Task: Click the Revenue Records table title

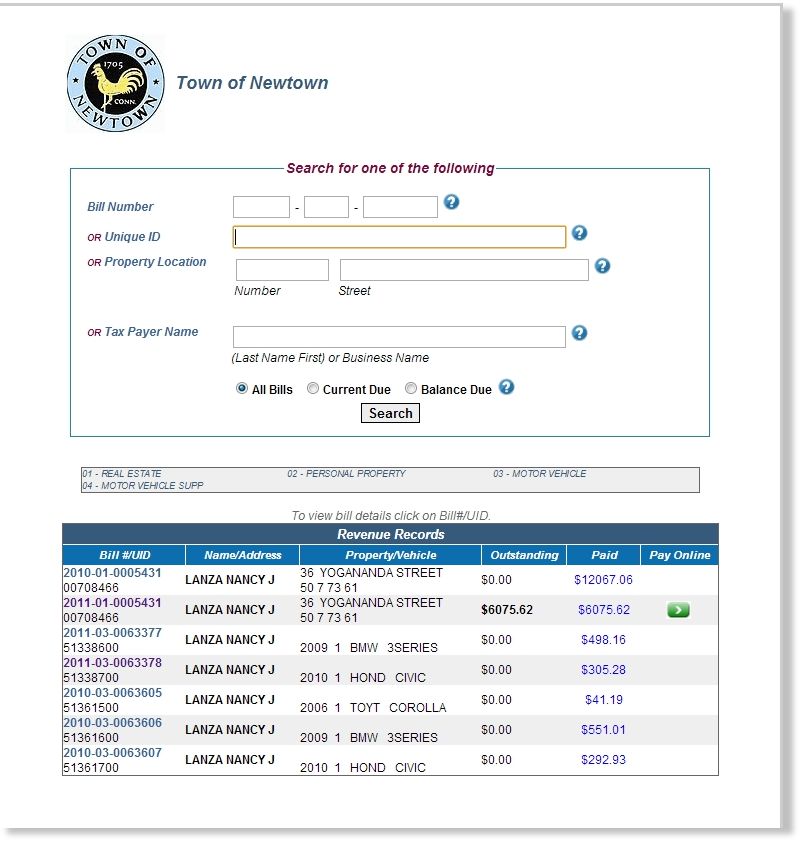Action: click(x=391, y=534)
